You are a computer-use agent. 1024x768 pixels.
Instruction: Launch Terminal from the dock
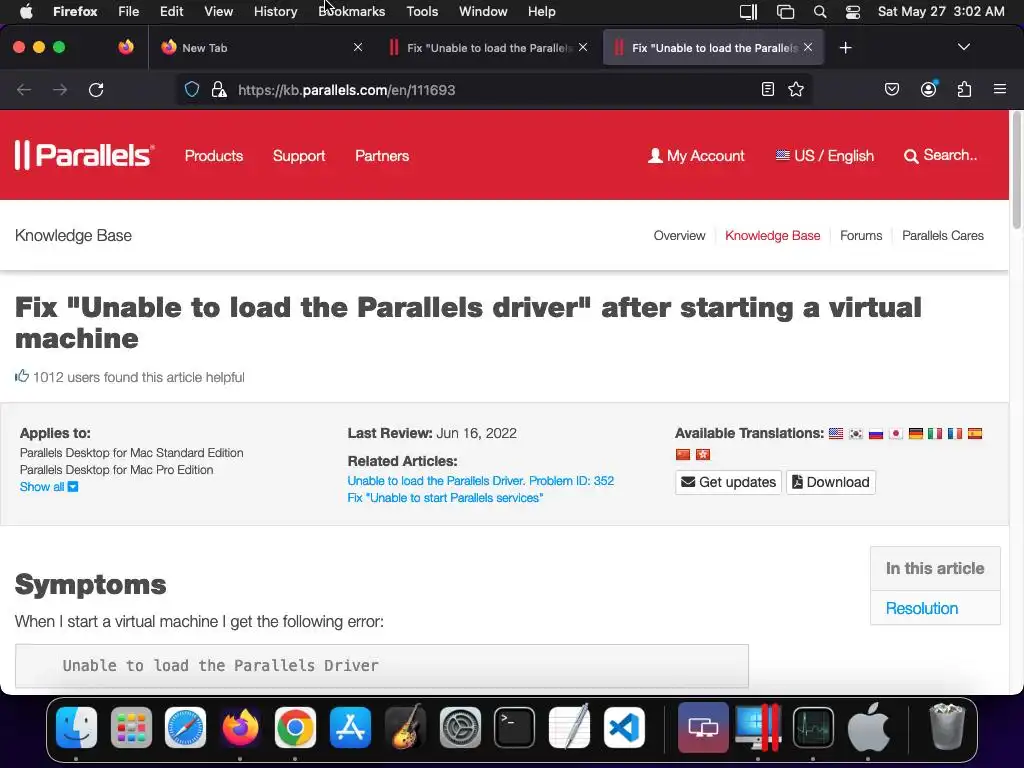click(515, 728)
